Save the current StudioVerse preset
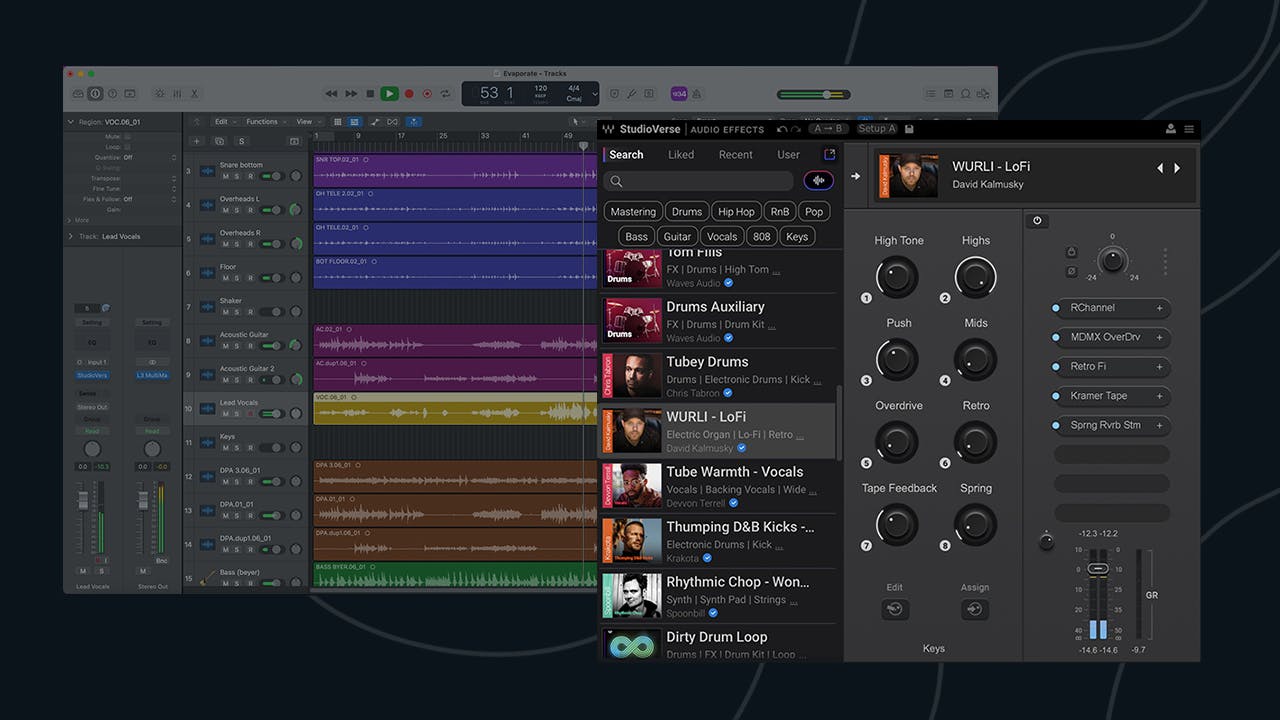Image resolution: width=1280 pixels, height=720 pixels. pyautogui.click(x=909, y=129)
